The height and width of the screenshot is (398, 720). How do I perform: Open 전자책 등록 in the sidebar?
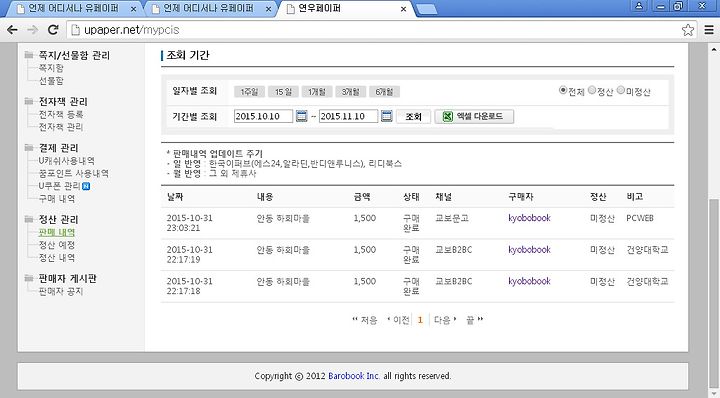(61, 114)
